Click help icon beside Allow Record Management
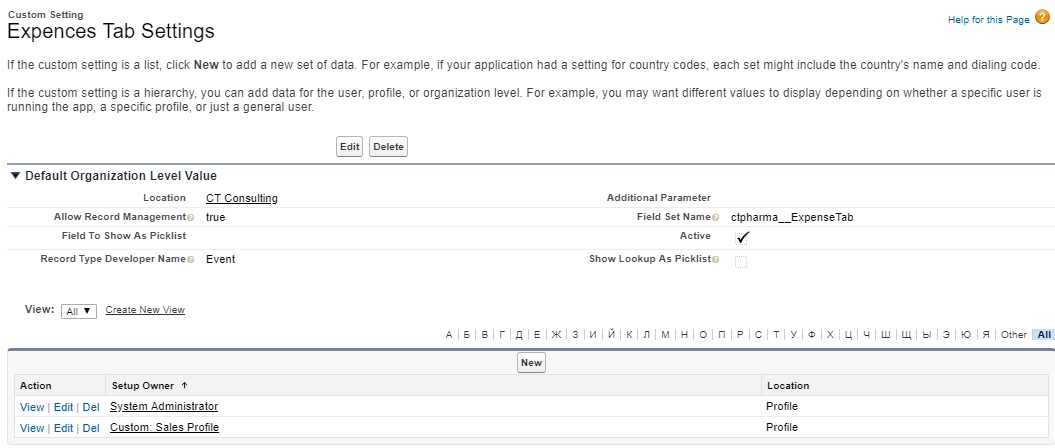This screenshot has height=448, width=1055. pos(190,217)
